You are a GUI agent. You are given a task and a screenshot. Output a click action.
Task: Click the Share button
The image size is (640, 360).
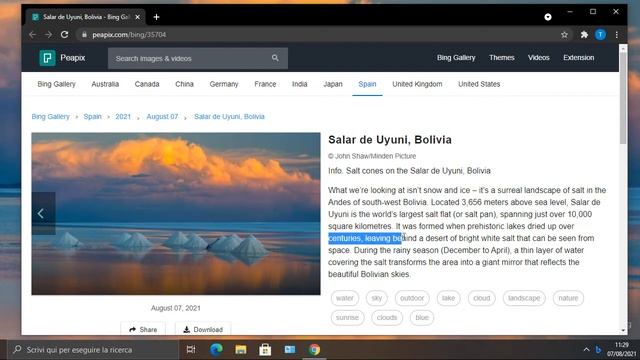tap(143, 329)
